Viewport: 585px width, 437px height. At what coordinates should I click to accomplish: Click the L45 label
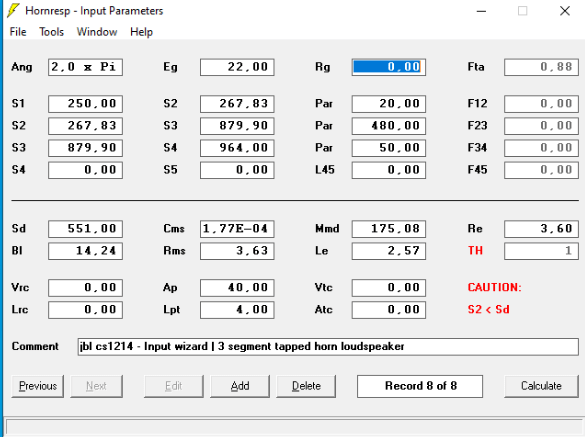click(325, 170)
